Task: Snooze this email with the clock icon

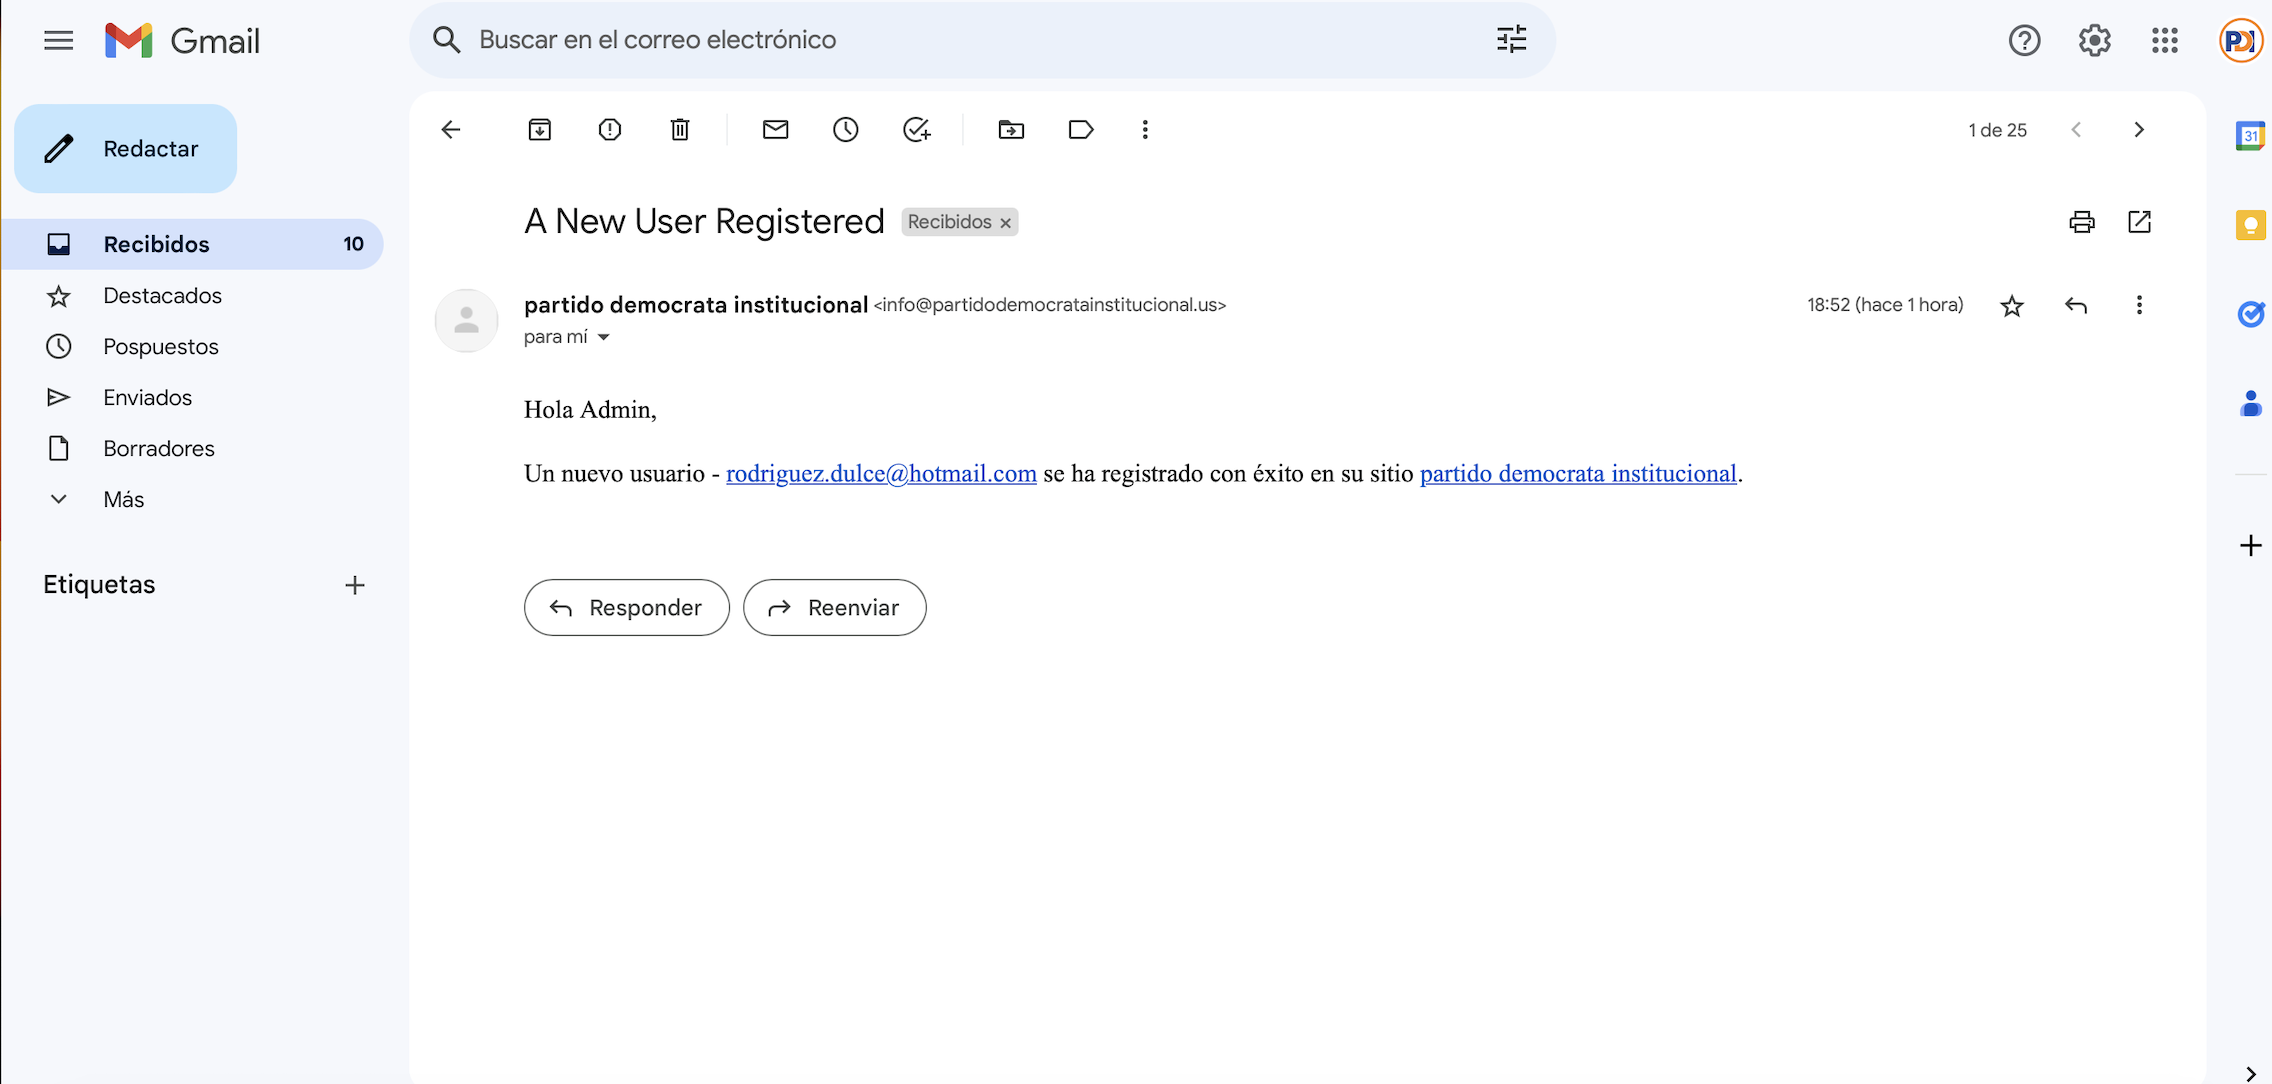Action: pos(846,130)
